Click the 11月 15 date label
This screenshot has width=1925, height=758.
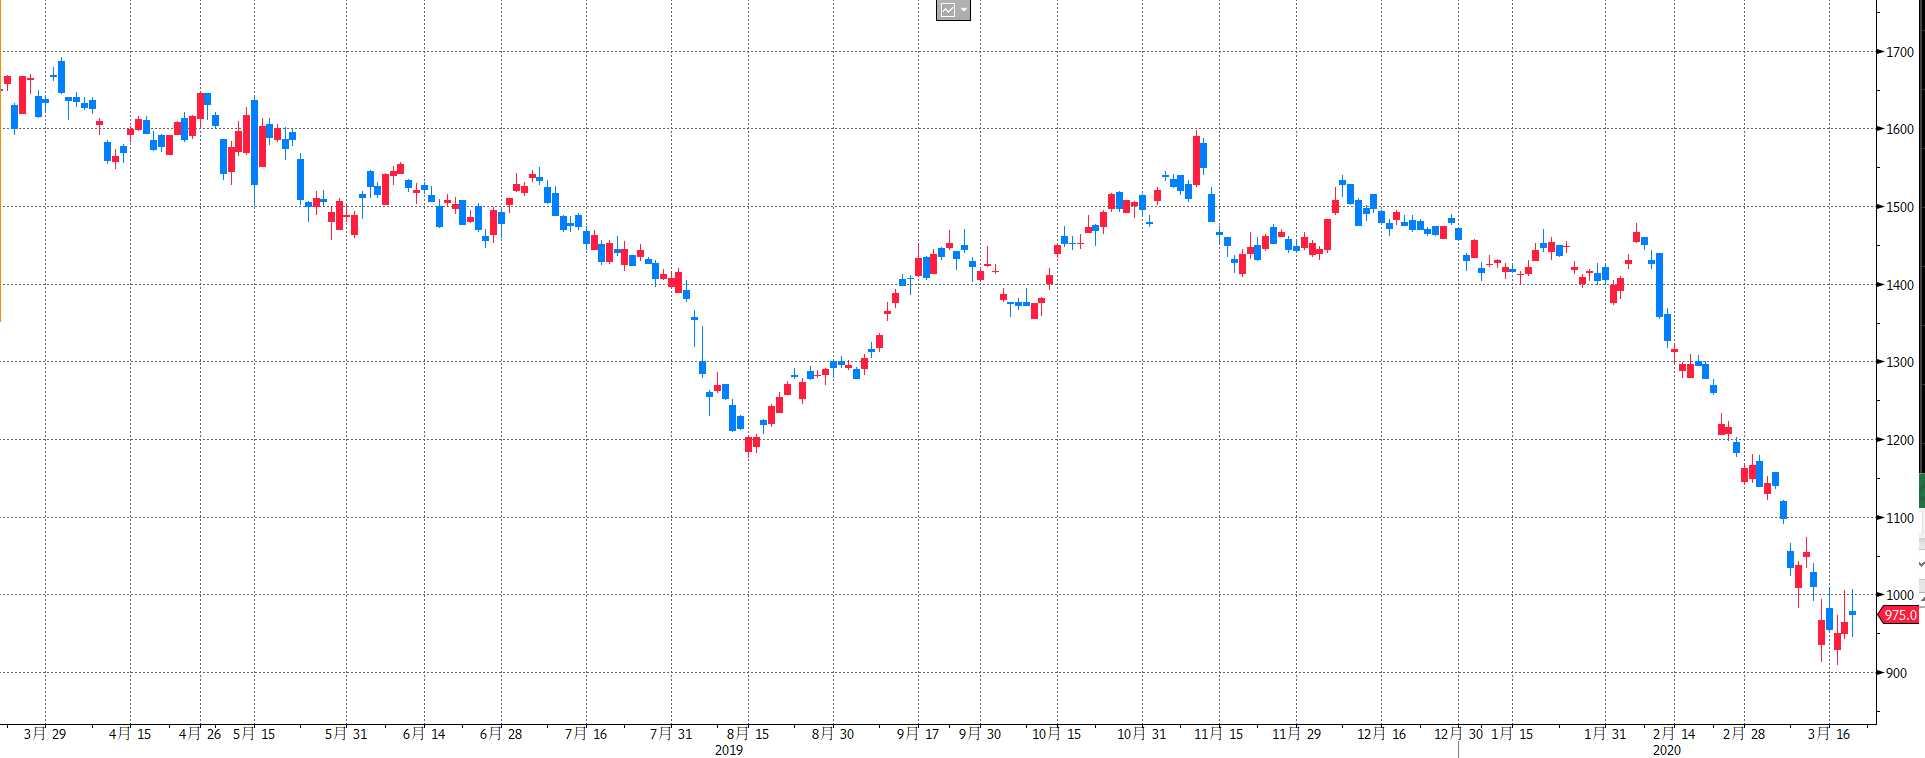tap(1218, 734)
